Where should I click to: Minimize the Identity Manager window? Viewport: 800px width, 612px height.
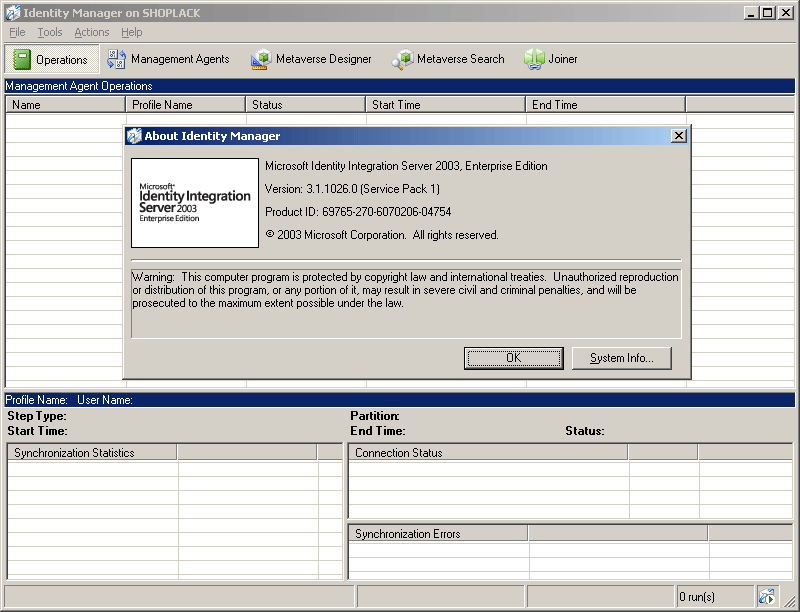point(751,13)
